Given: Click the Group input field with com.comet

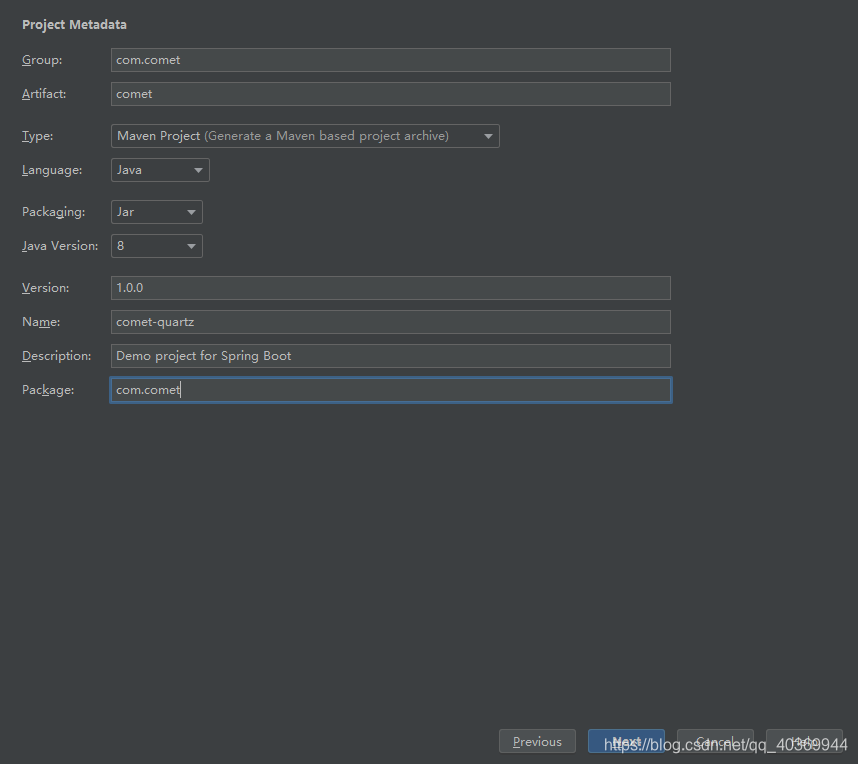Looking at the screenshot, I should click(x=390, y=60).
